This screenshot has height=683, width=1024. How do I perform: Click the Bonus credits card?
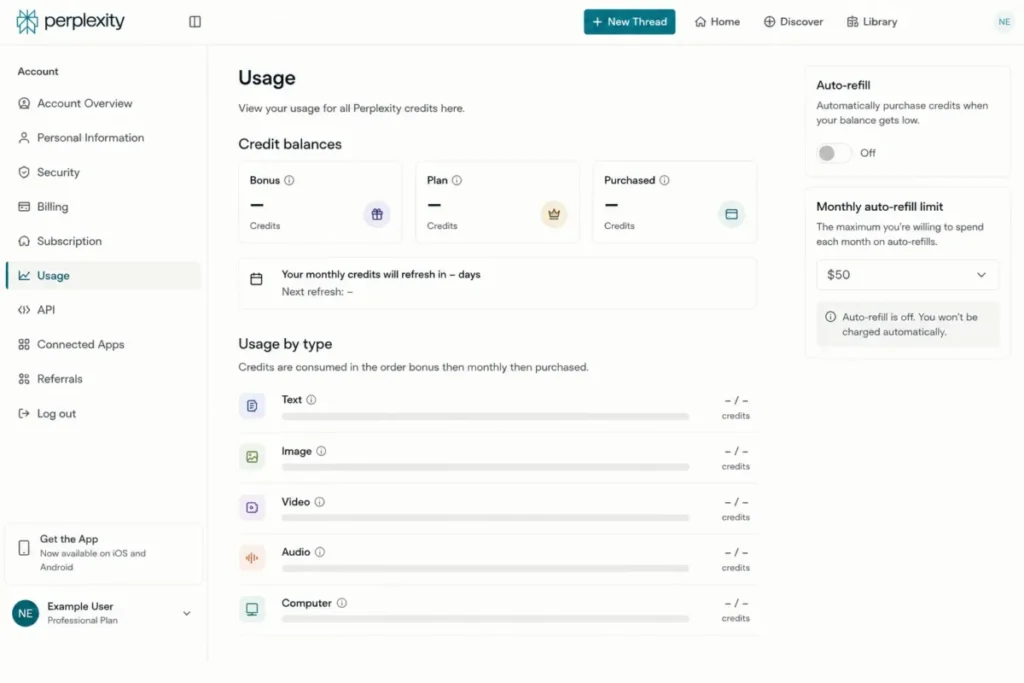click(x=320, y=202)
